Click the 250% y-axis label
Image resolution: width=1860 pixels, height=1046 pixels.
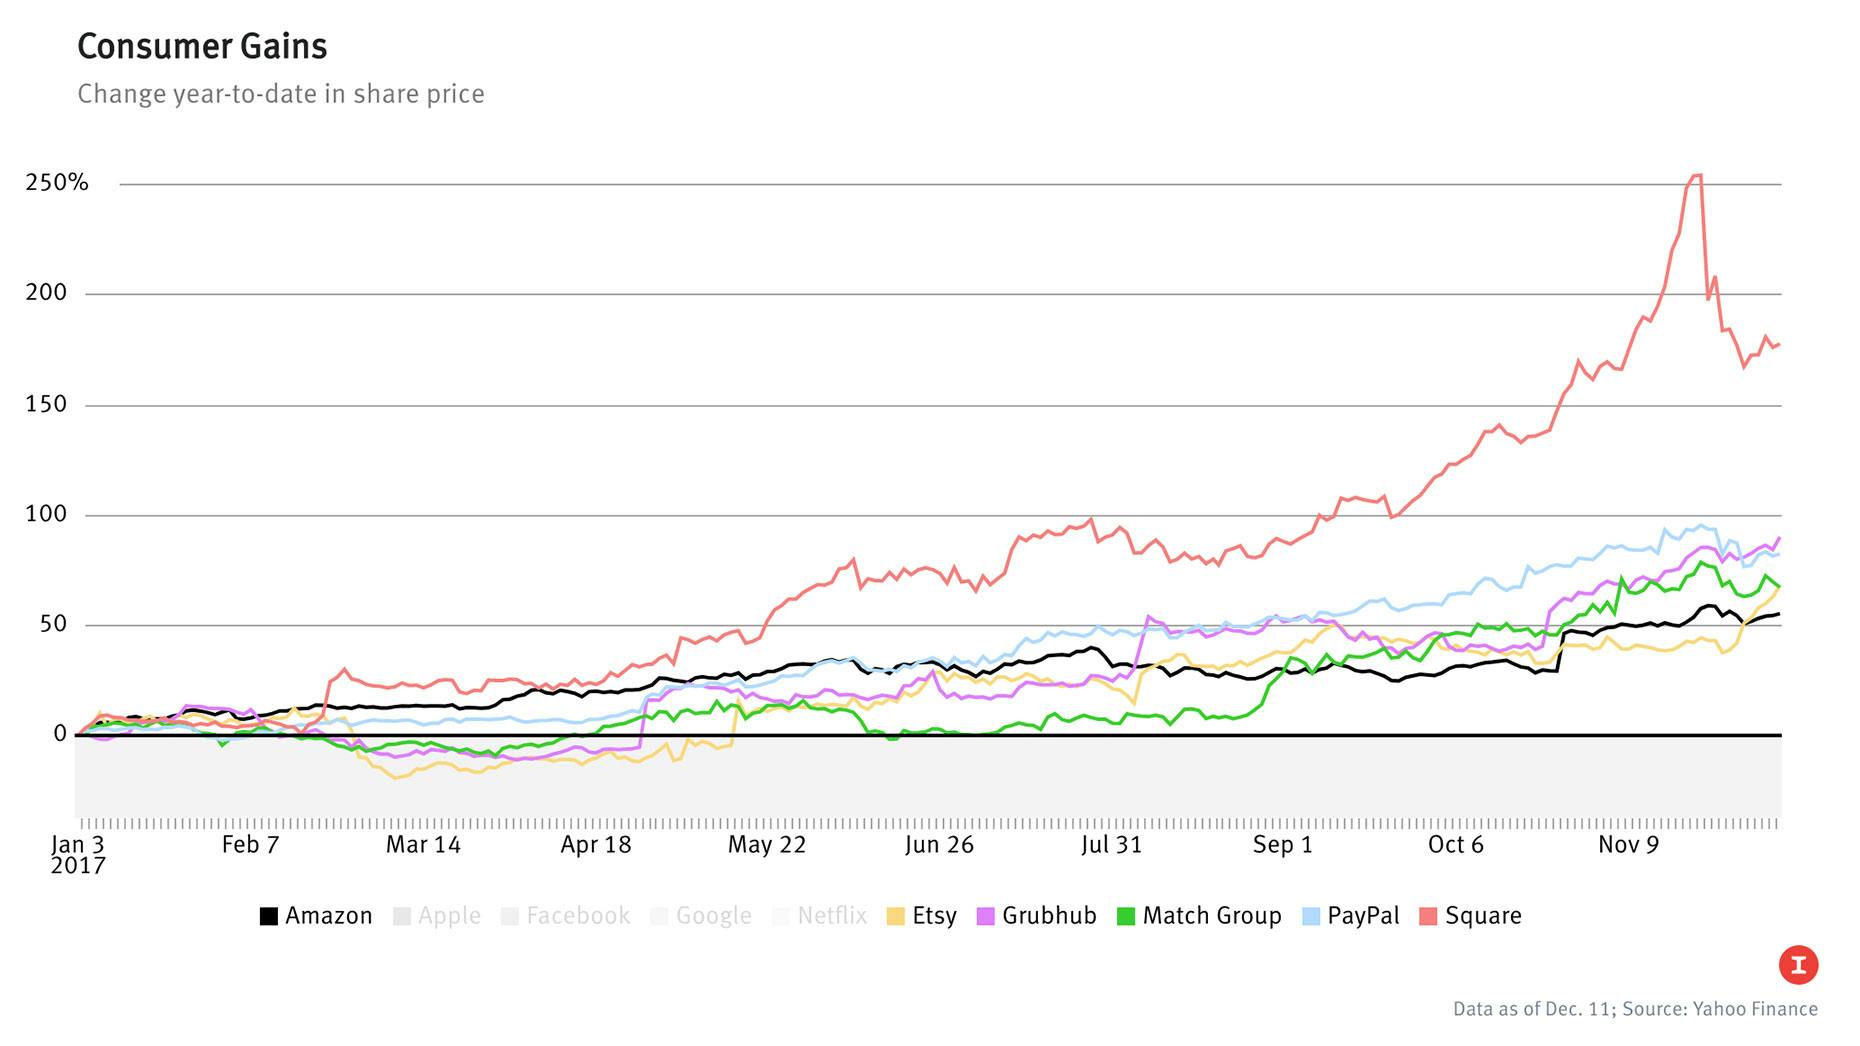click(x=57, y=182)
